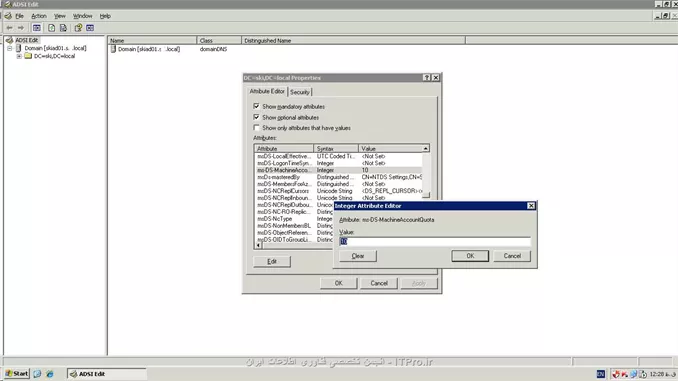678x381 pixels.
Task: Click the Value input field
Action: point(435,241)
